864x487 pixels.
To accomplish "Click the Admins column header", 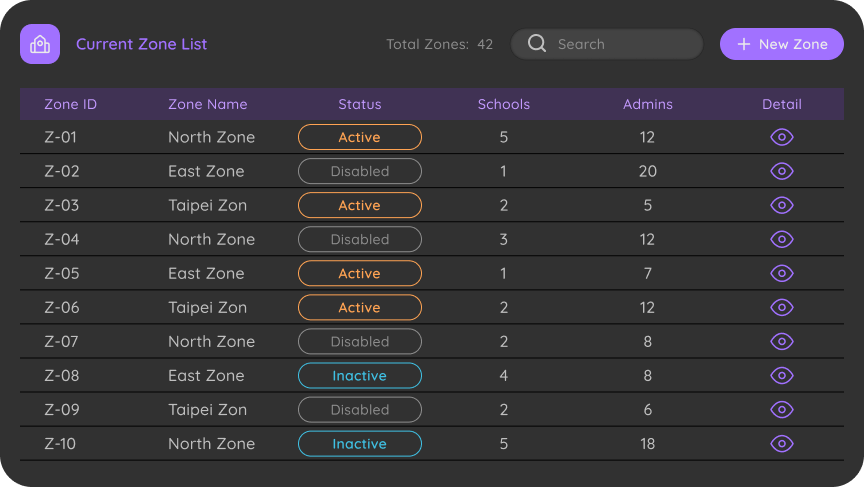I will [x=647, y=104].
